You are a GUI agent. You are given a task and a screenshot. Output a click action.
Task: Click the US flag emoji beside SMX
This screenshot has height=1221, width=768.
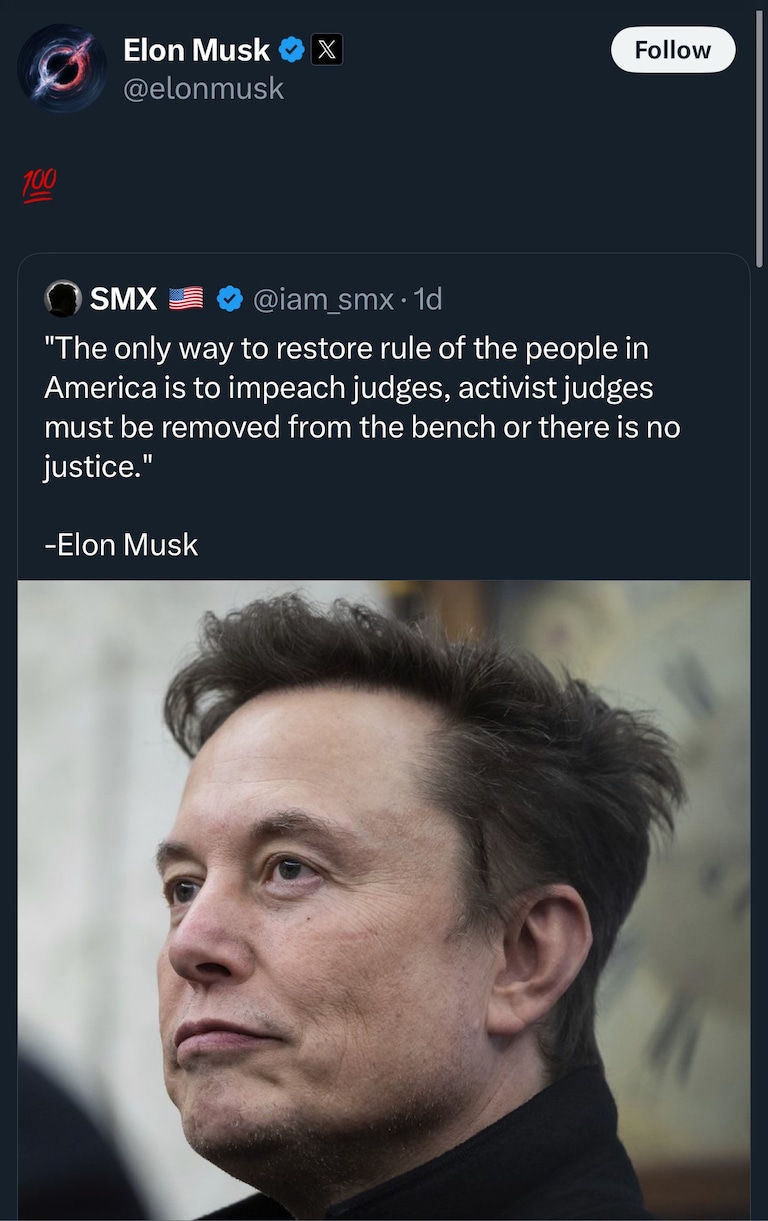click(x=186, y=298)
